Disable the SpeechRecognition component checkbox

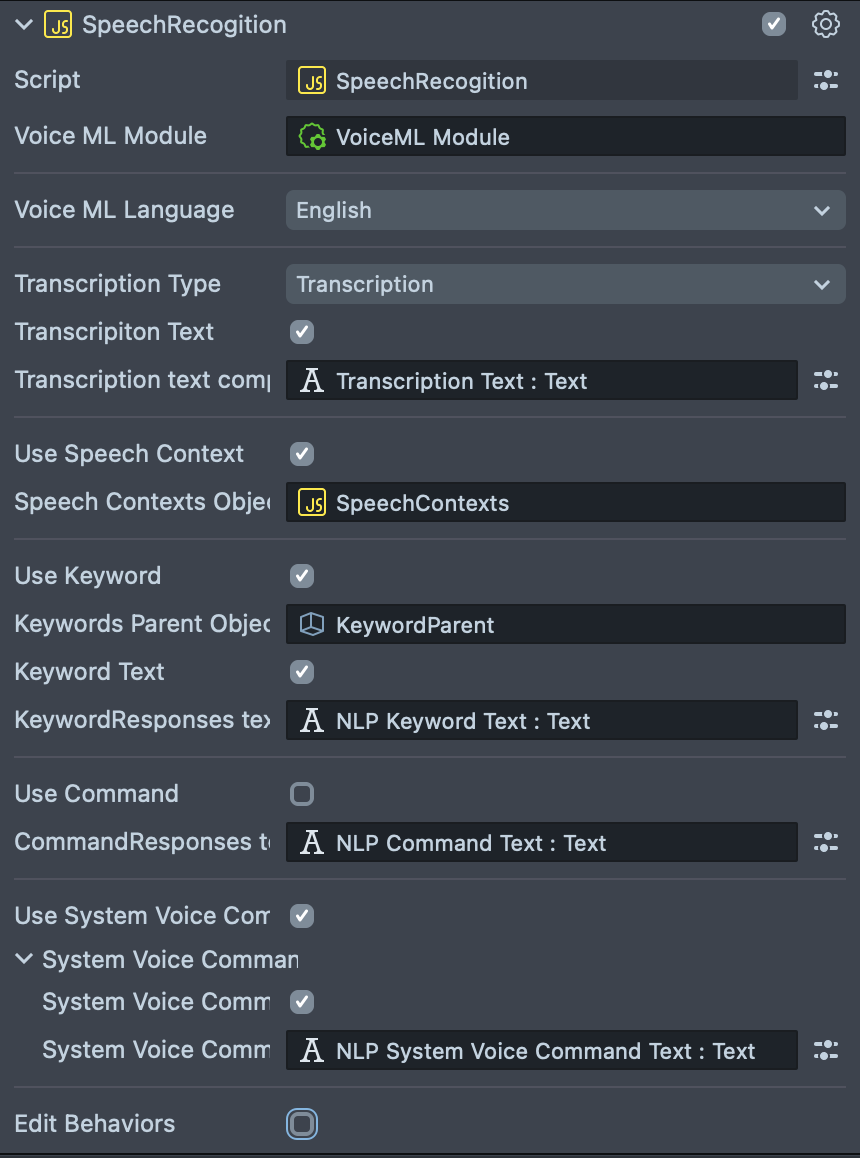tap(774, 25)
